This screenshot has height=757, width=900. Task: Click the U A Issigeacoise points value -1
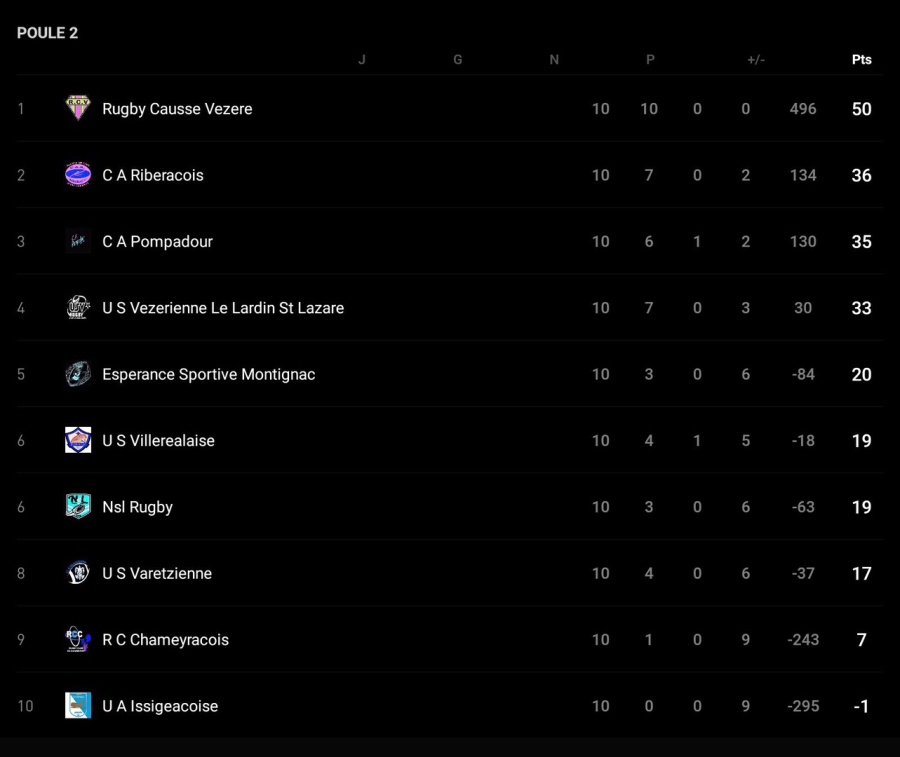point(861,706)
